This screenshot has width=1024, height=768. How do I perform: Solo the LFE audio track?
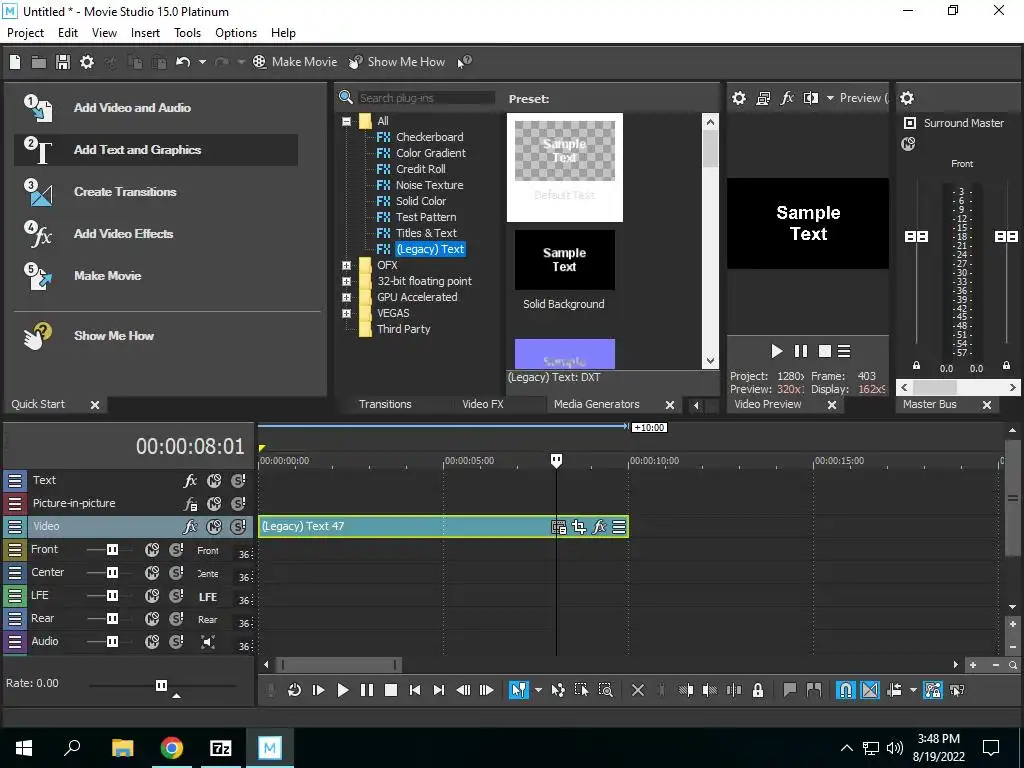tap(176, 596)
